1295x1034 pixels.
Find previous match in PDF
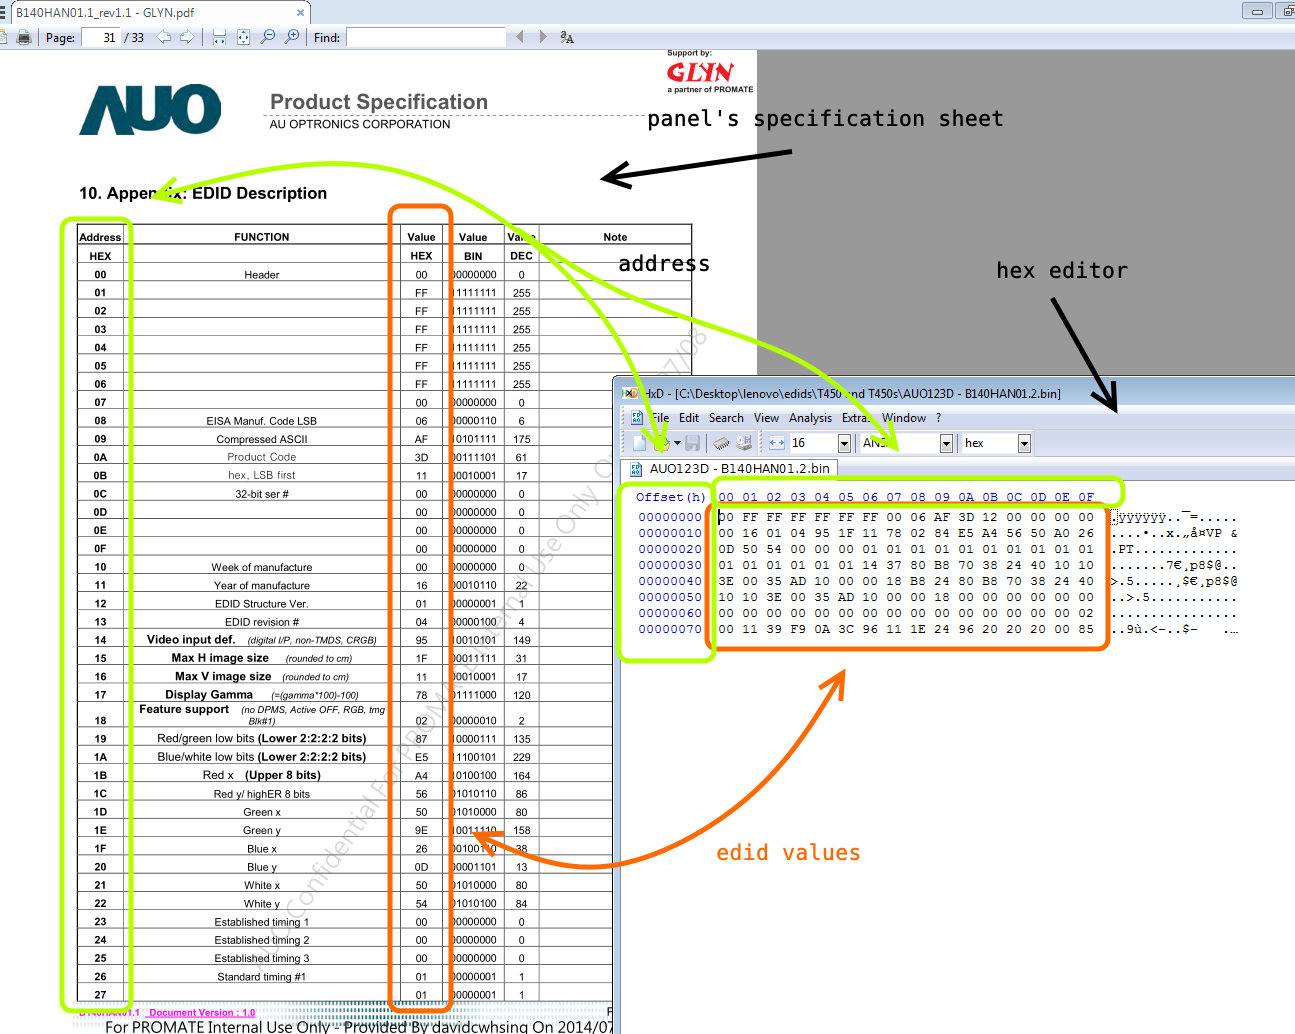(x=519, y=37)
